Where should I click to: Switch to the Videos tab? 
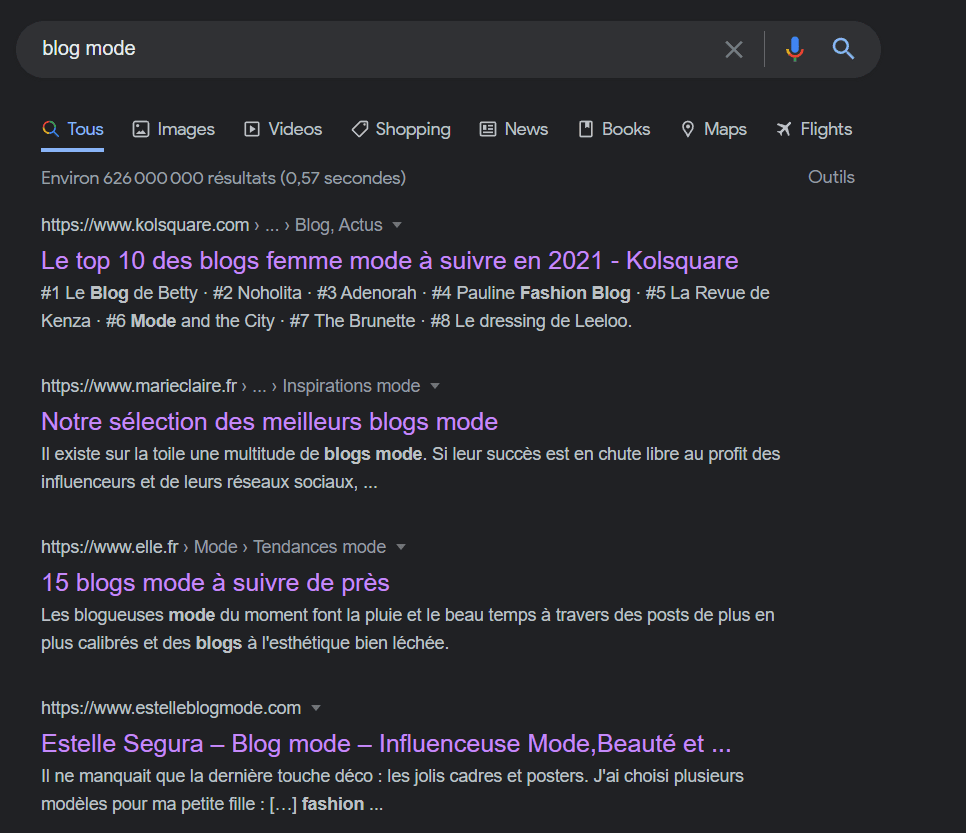(x=283, y=129)
